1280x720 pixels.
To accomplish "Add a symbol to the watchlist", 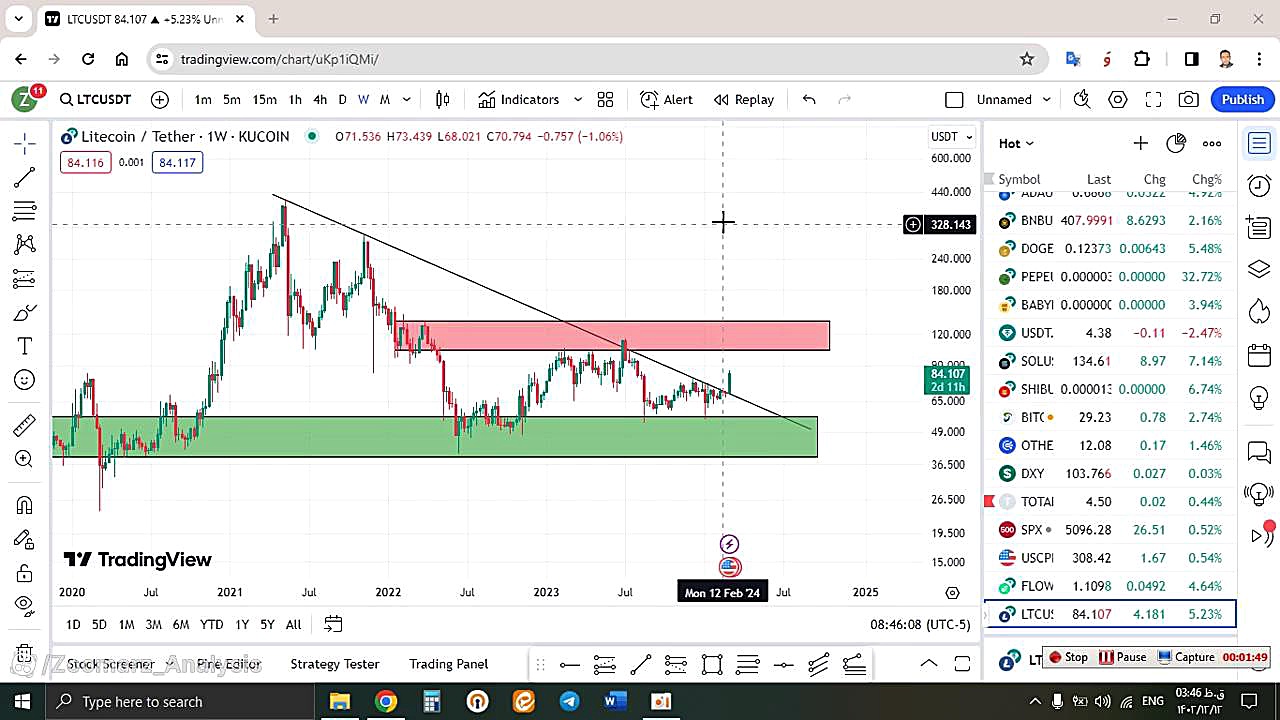I will [x=1140, y=143].
